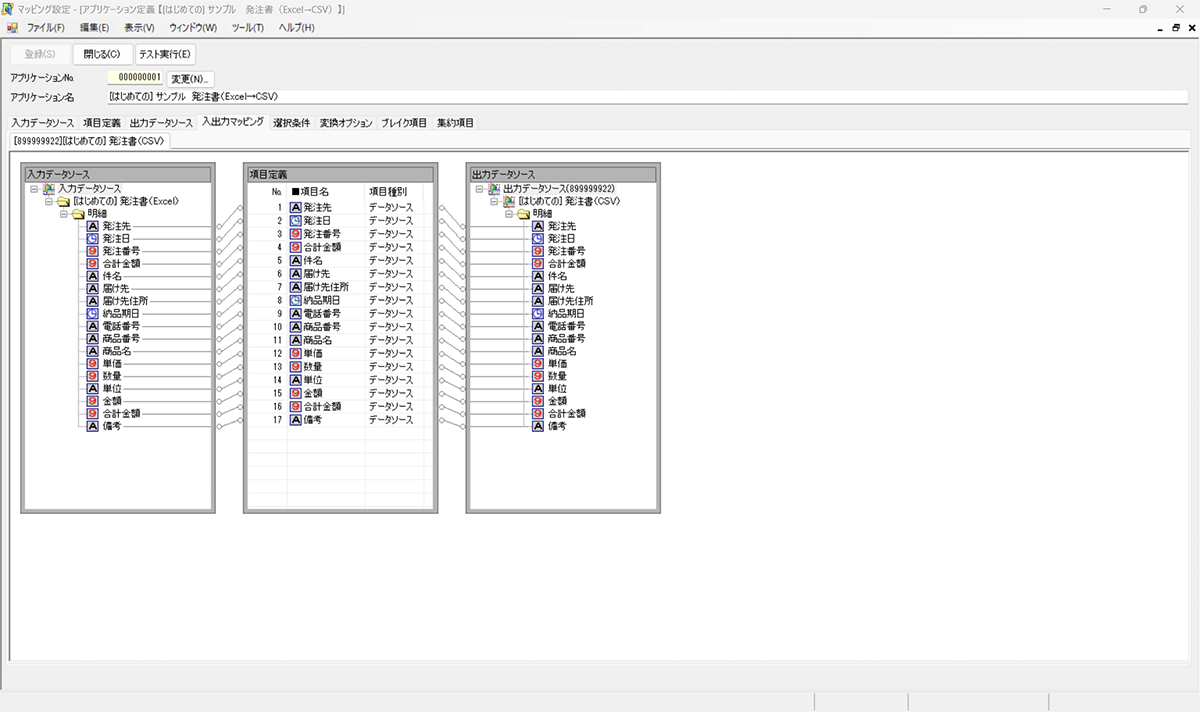Collapse the 入力データソース root tree node

tap(34, 189)
